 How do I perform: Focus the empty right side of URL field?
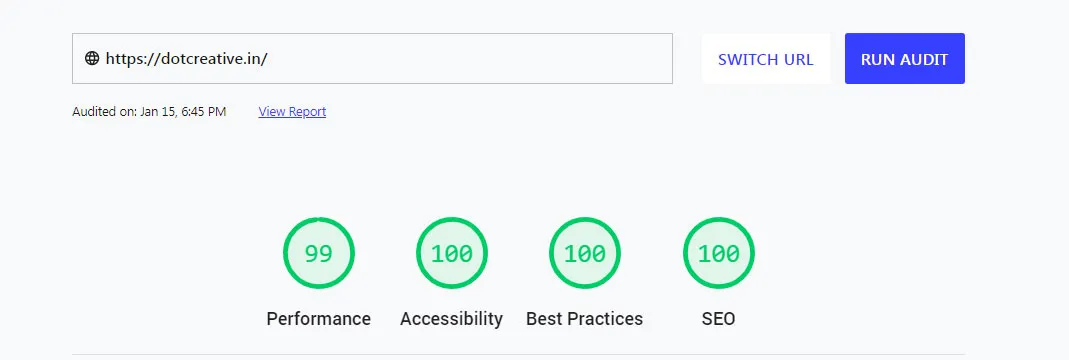click(470, 59)
